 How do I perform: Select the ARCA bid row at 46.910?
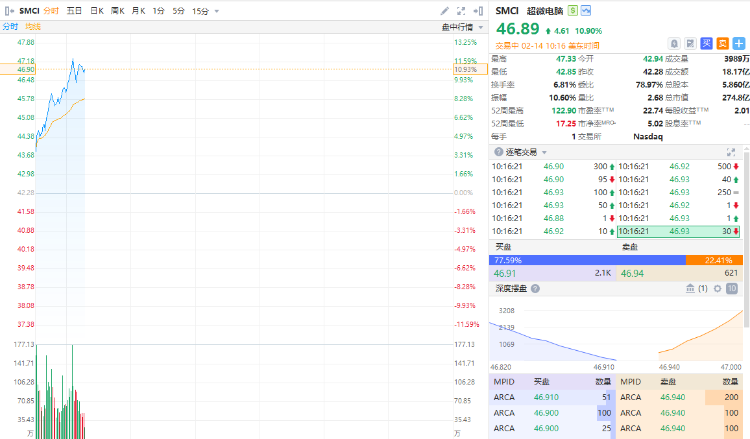(x=552, y=397)
